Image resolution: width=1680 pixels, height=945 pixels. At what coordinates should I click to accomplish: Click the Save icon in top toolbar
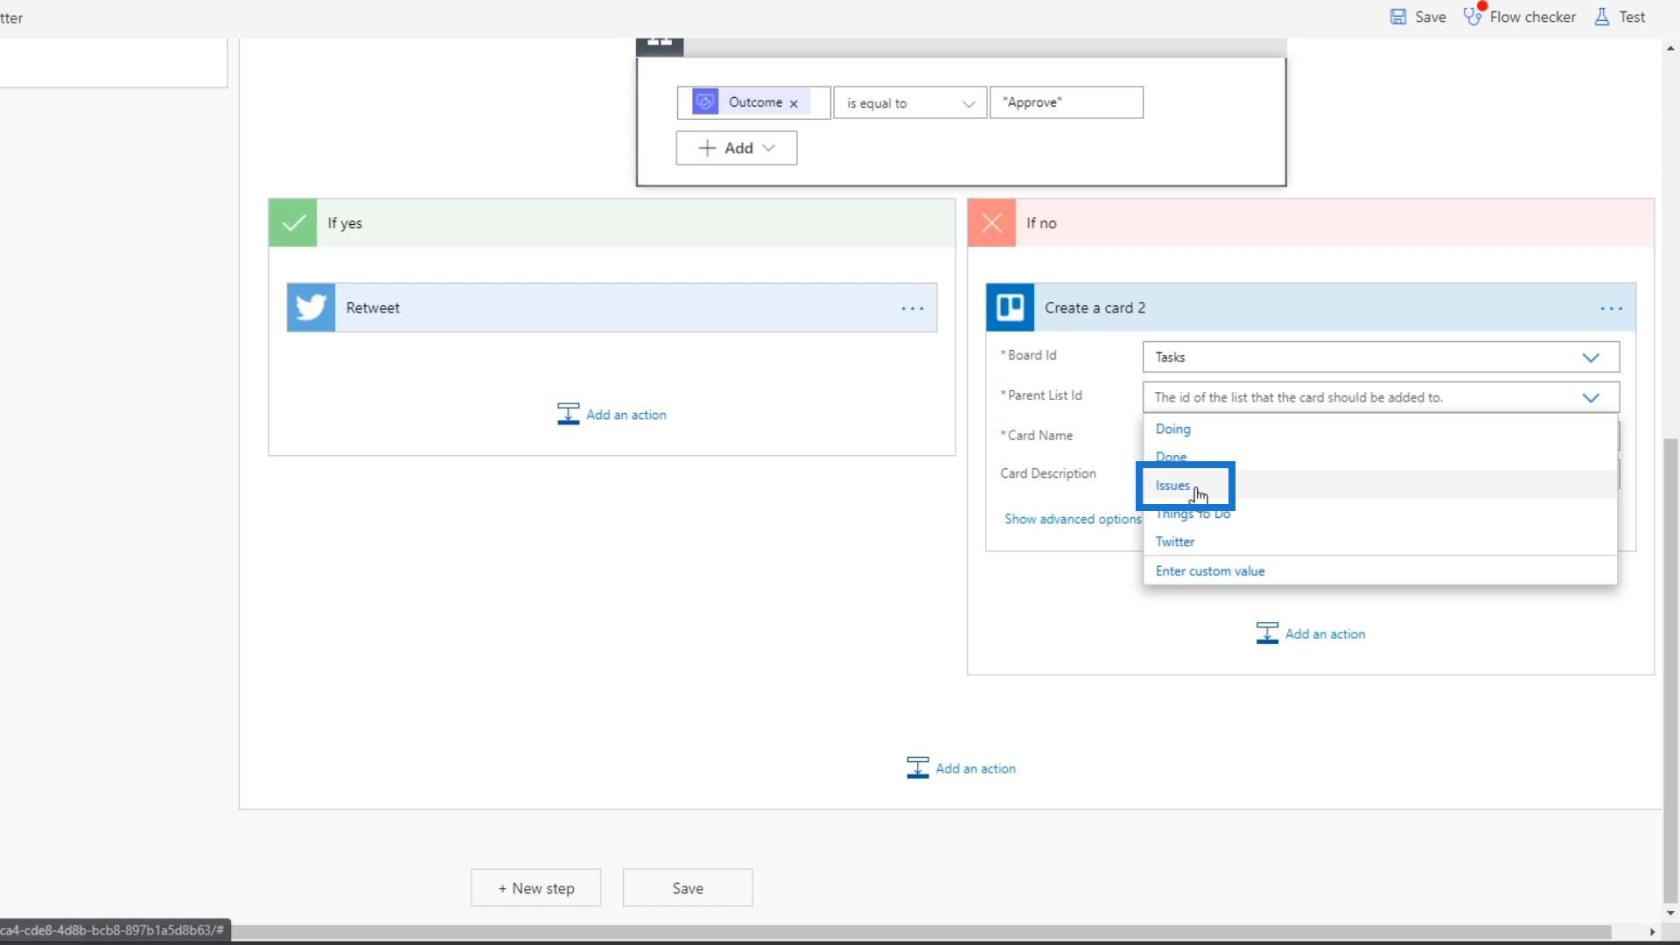click(x=1398, y=17)
